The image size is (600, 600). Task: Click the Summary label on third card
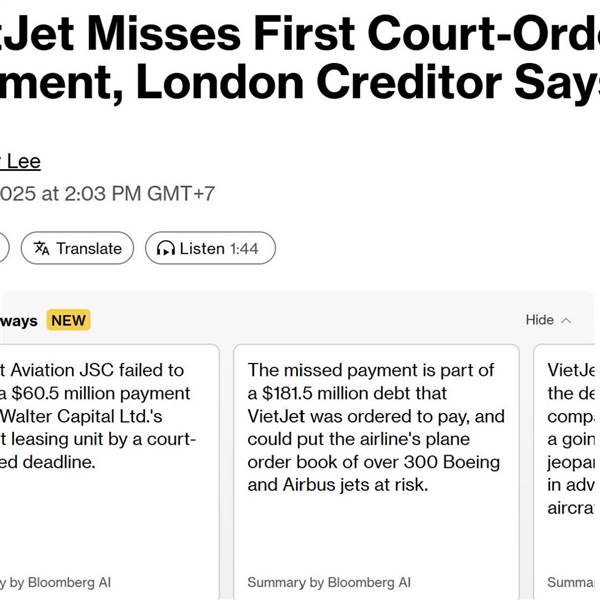point(571,582)
